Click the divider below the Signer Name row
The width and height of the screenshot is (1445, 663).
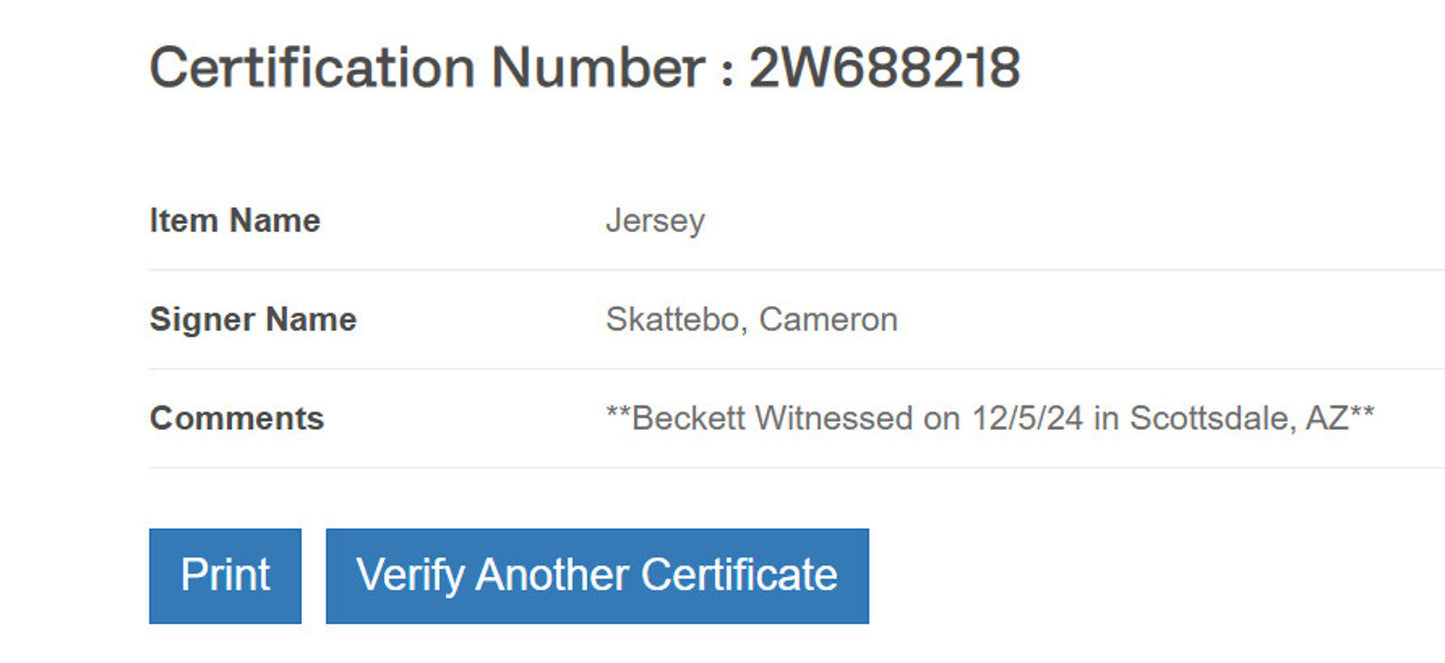point(700,368)
